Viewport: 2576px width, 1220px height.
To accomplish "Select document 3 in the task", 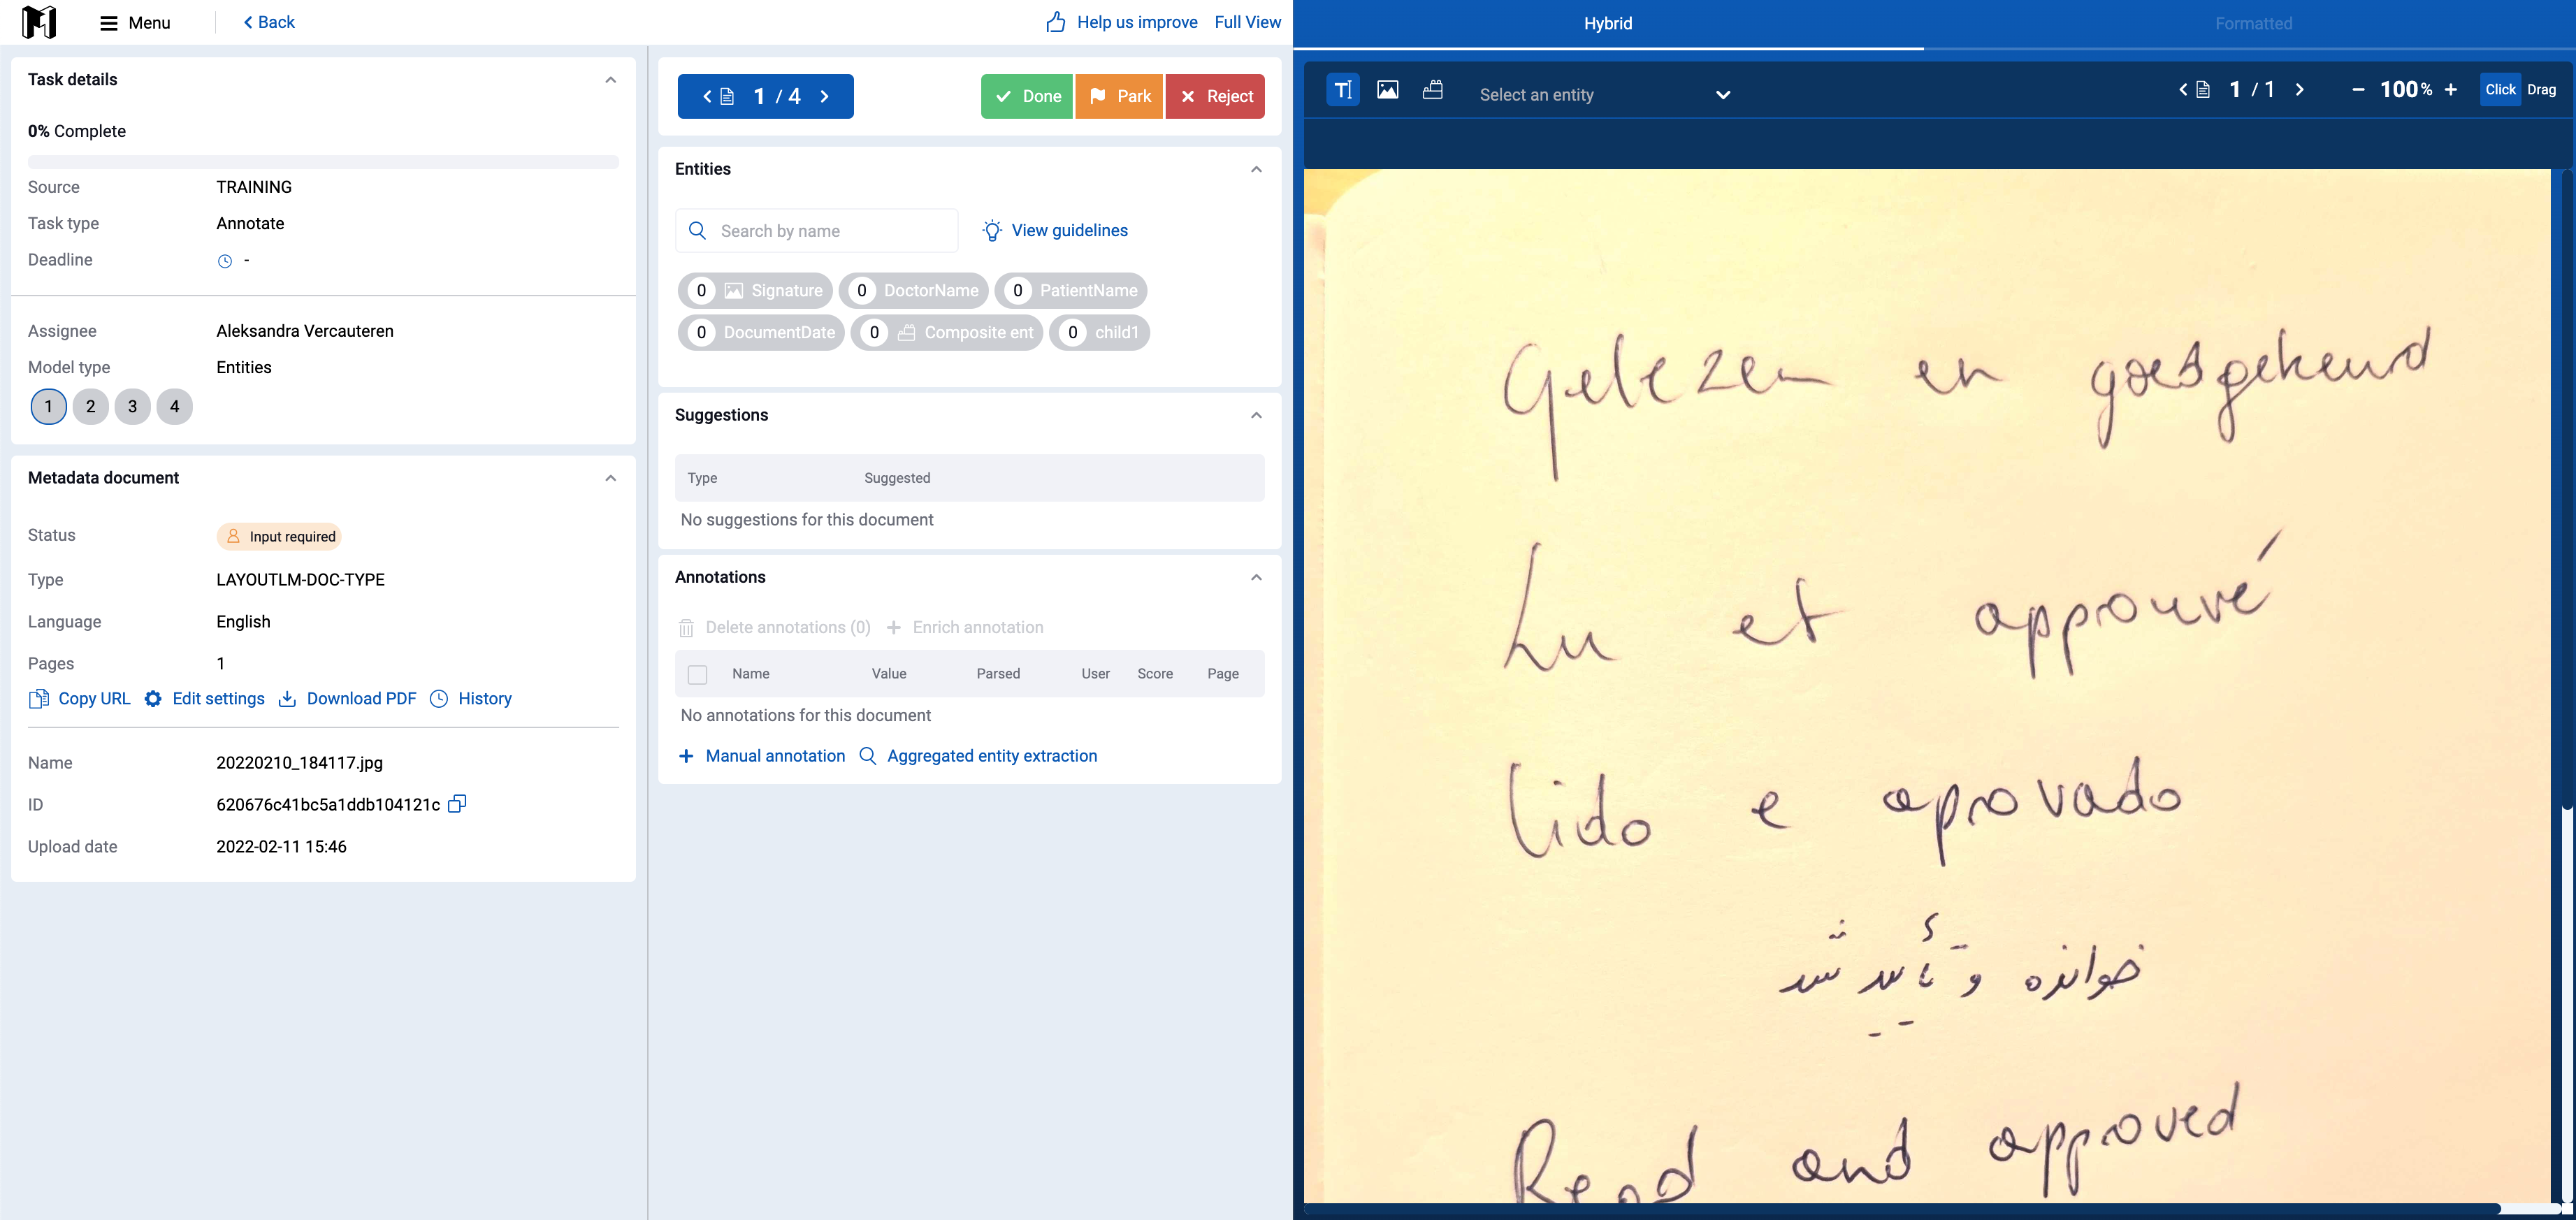I will tap(132, 406).
